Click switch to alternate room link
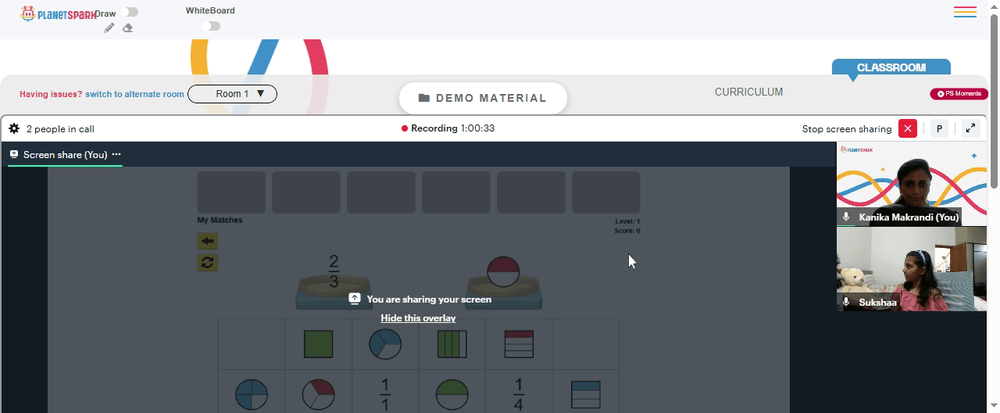 click(135, 94)
